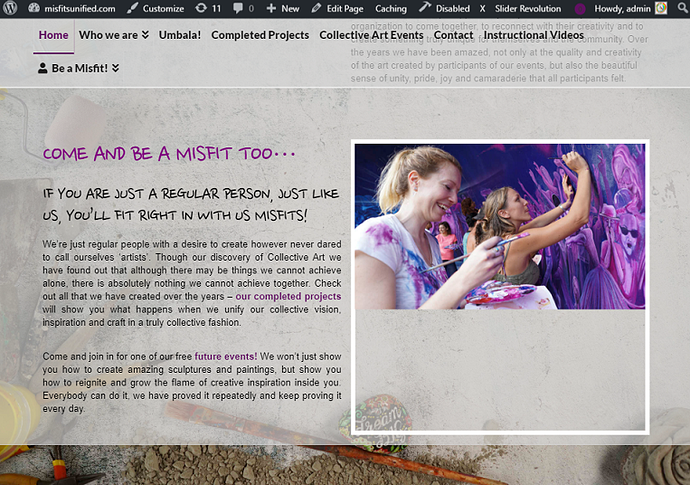
Task: Click the women painting mural image
Action: click(500, 226)
